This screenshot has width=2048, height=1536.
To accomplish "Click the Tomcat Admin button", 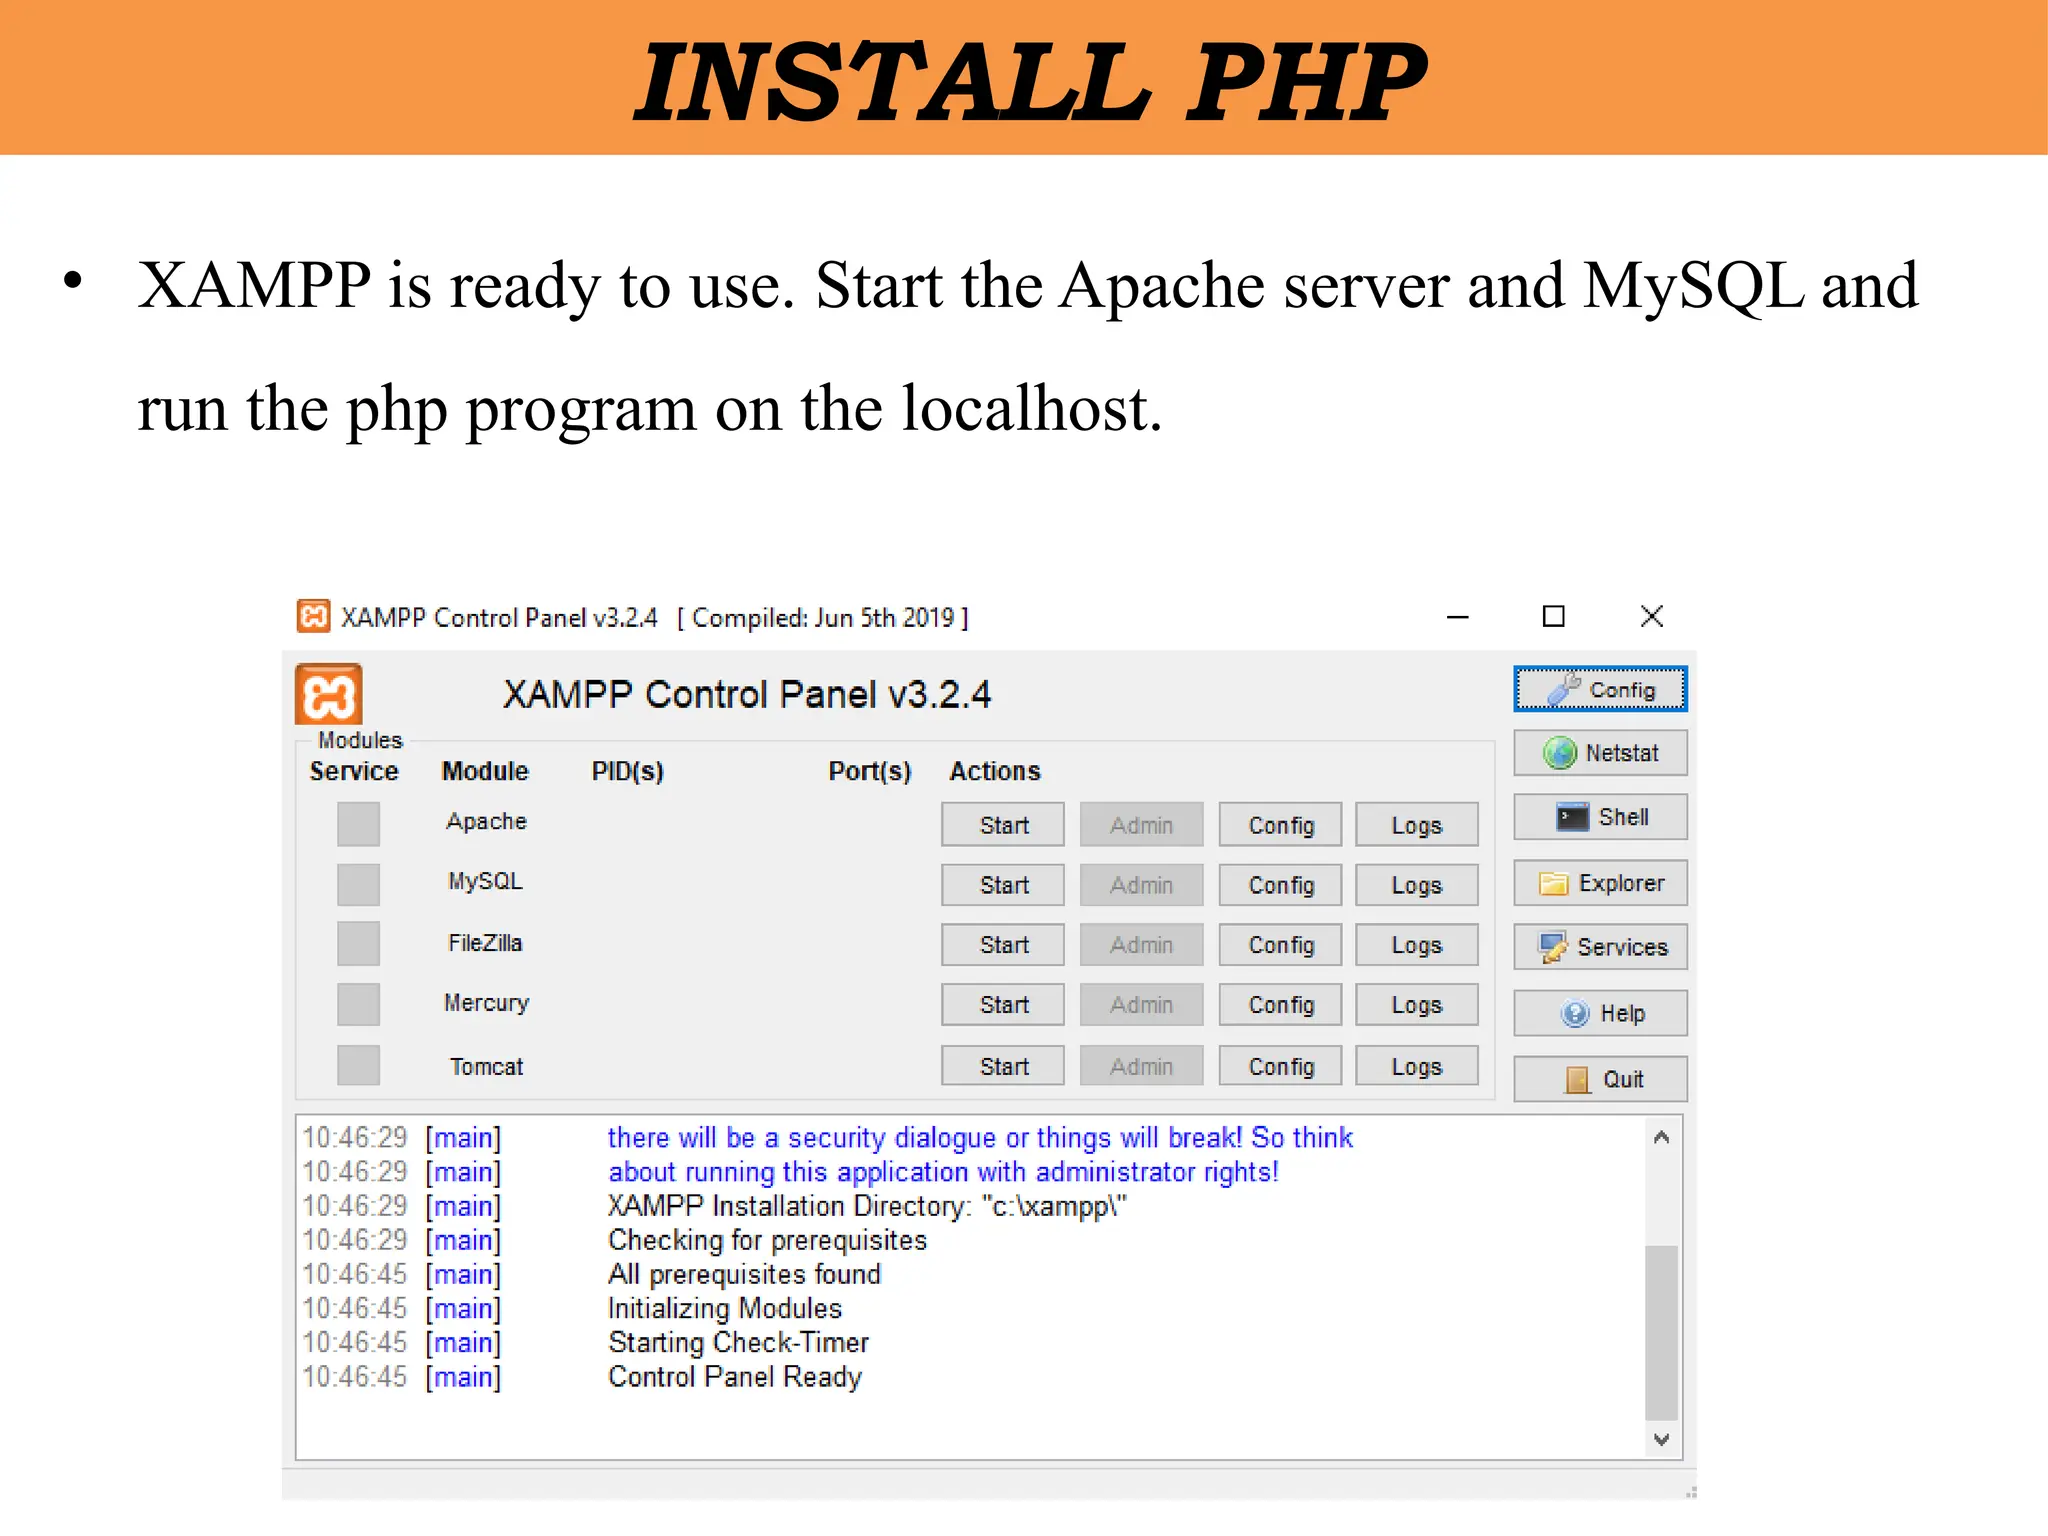I will coord(1141,1066).
